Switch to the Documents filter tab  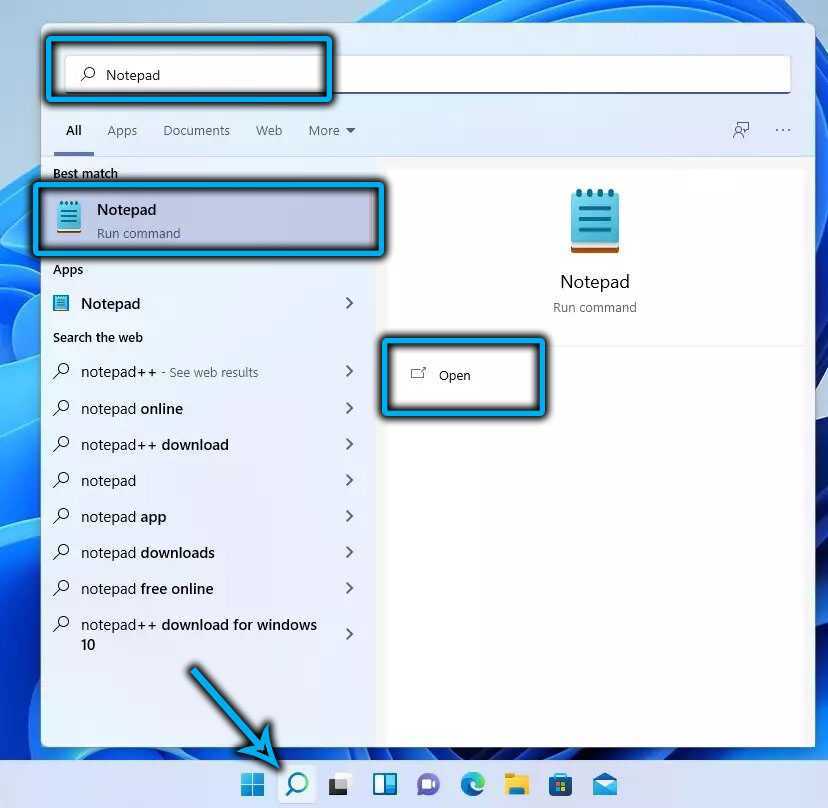(196, 130)
